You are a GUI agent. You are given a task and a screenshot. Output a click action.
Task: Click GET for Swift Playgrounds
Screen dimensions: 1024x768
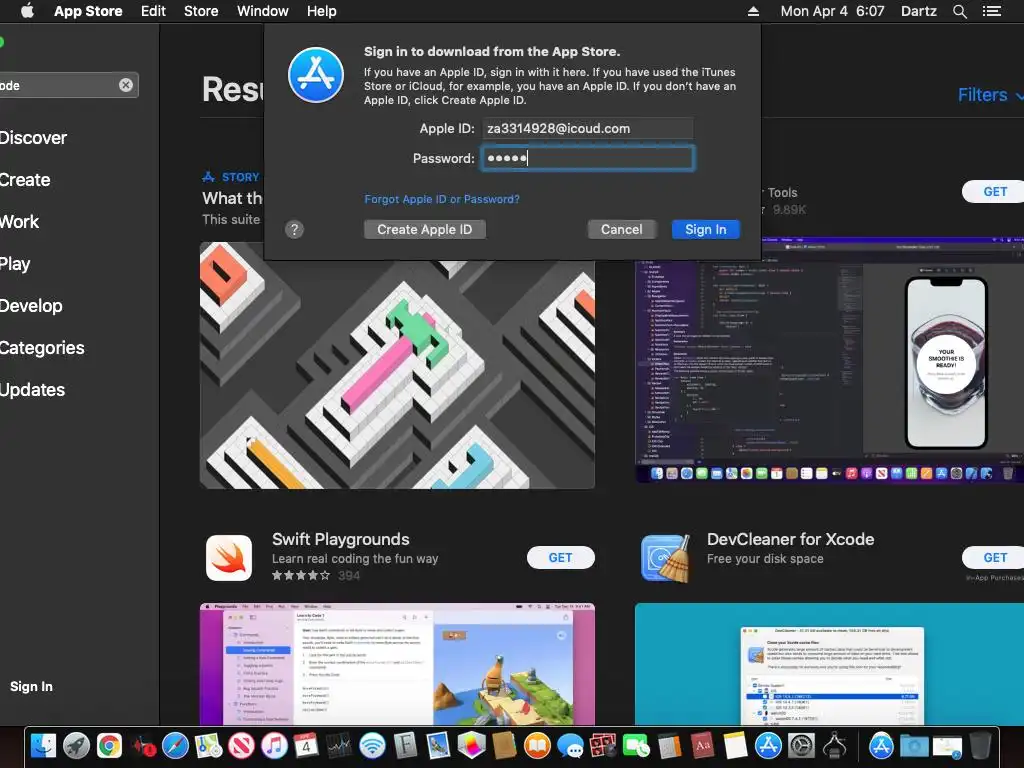point(560,558)
